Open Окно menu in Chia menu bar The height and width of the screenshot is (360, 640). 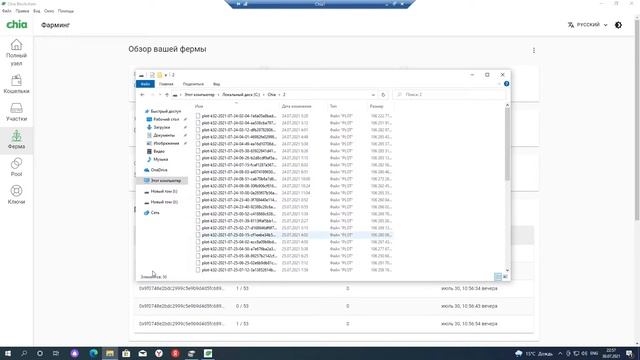click(x=49, y=11)
